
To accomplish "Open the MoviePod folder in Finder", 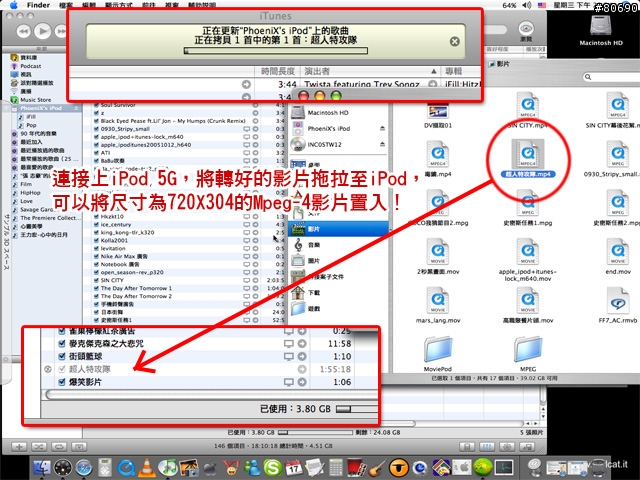I will point(438,354).
